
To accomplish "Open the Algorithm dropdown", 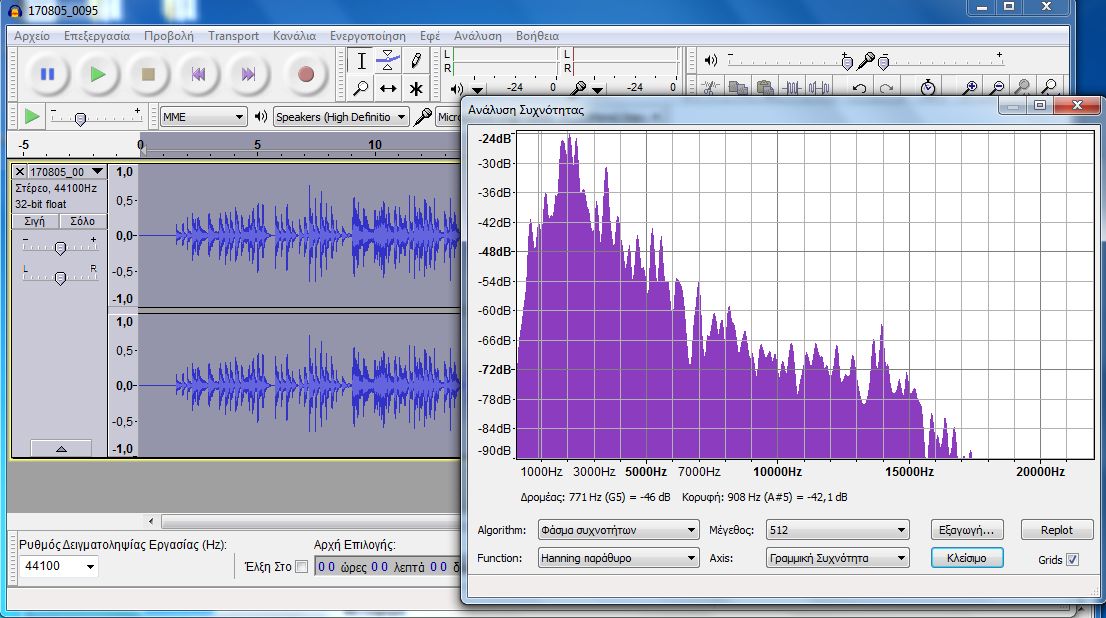I will point(617,530).
